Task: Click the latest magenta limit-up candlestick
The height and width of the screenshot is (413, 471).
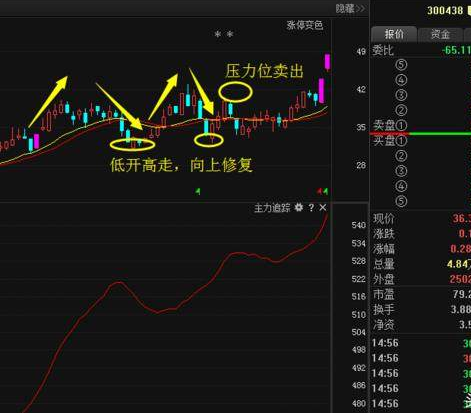Action: click(328, 62)
